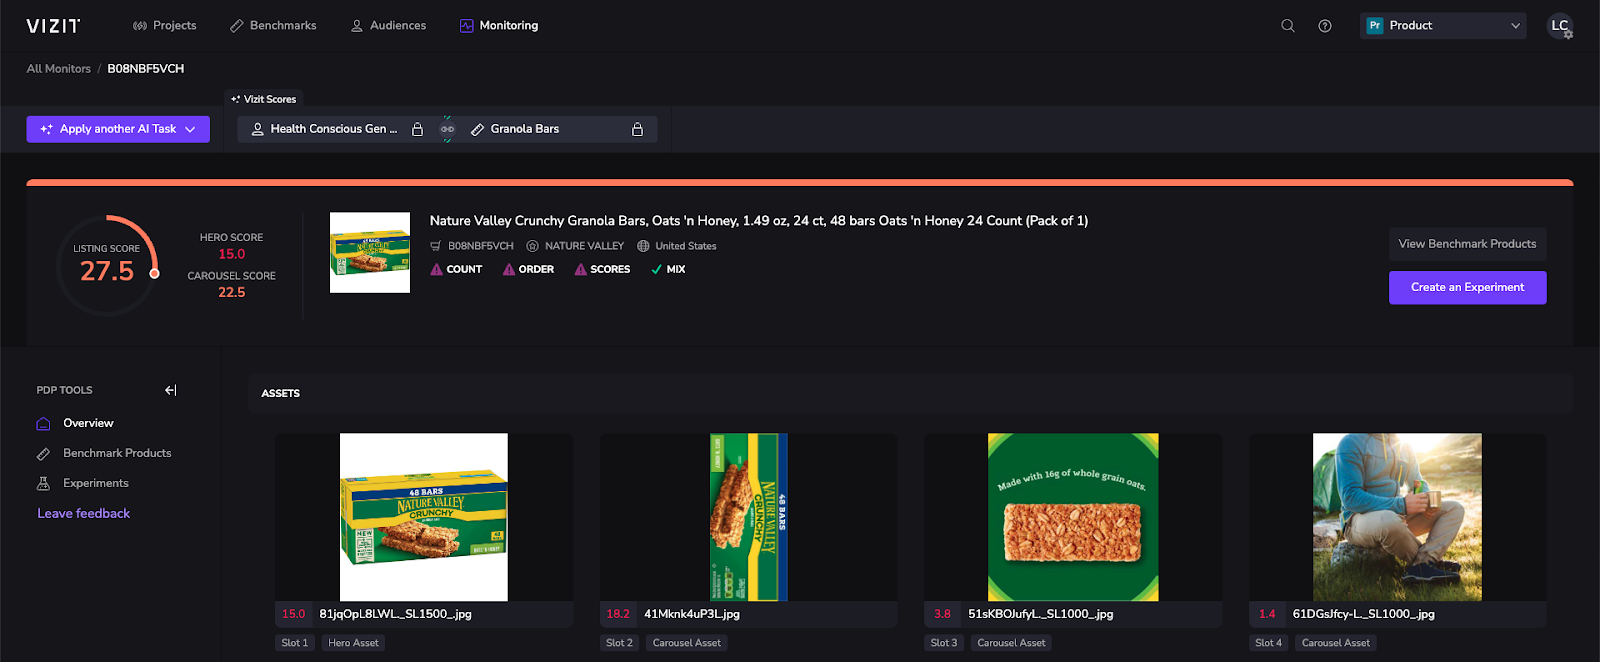Click the cart icon next to B08NBF5VCH

[435, 246]
